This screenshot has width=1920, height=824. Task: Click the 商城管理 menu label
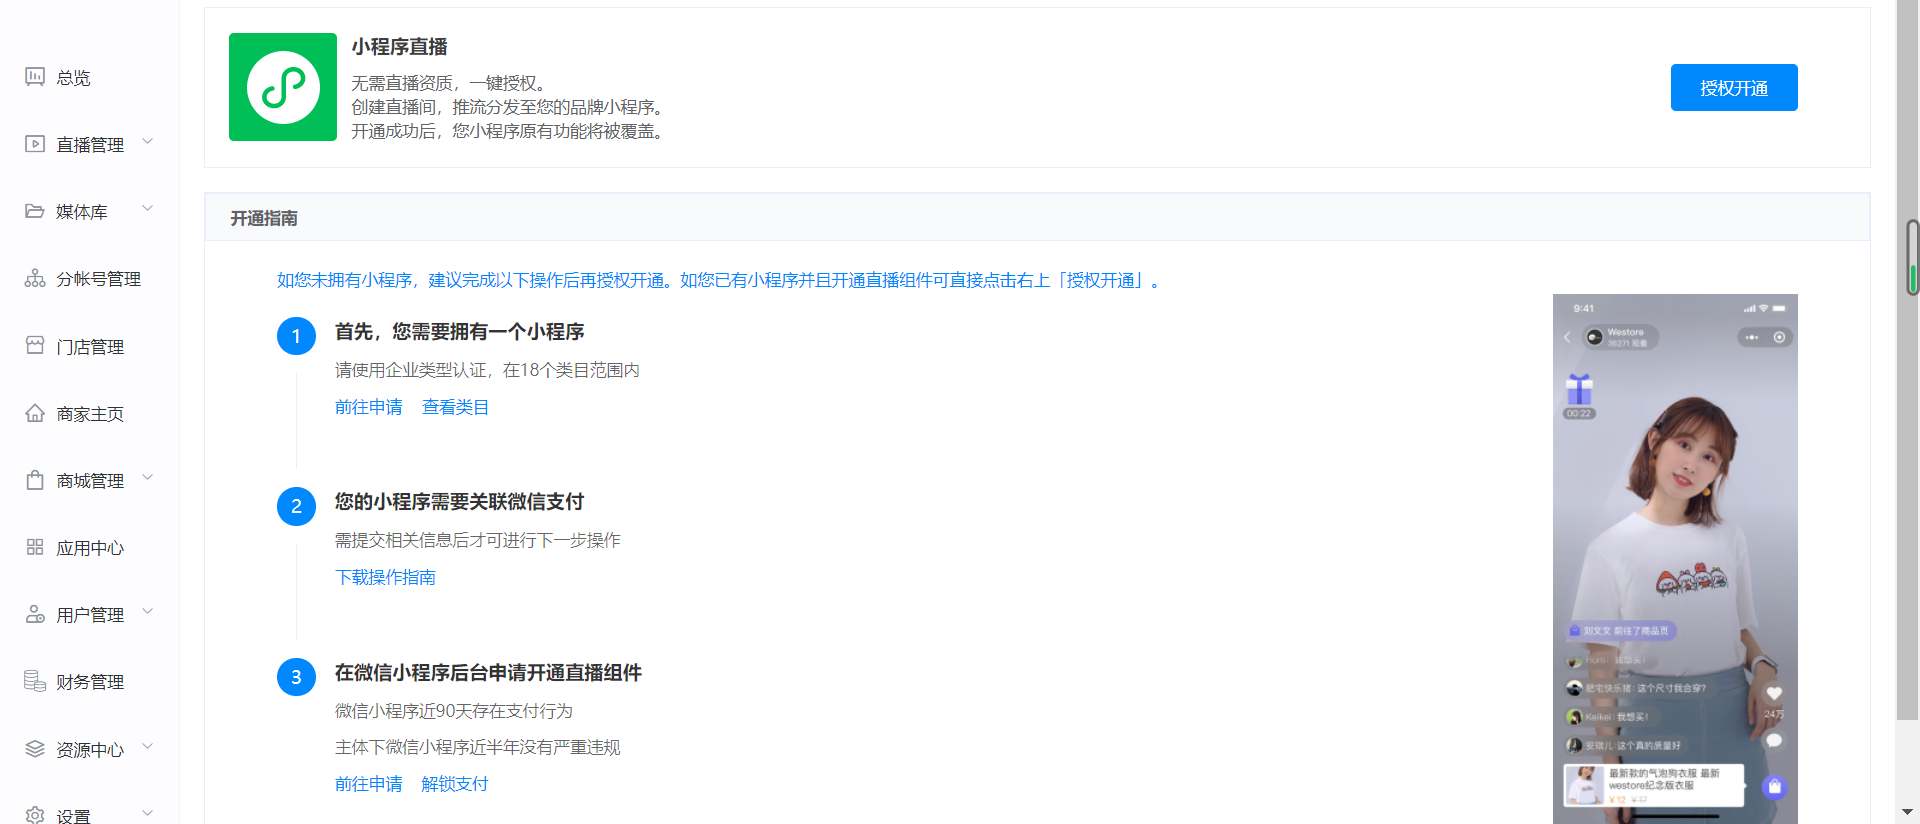[x=90, y=481]
